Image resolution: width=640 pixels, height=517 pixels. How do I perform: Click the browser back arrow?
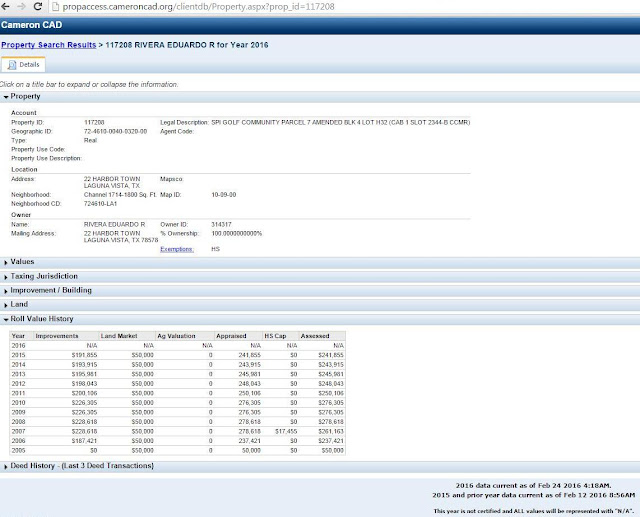pos(5,7)
